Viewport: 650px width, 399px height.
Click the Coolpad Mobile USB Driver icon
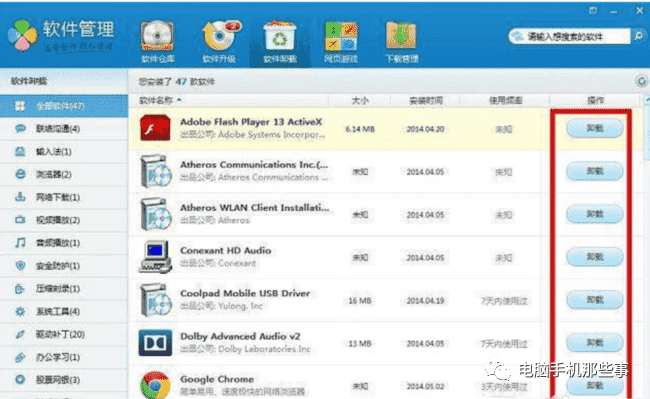tap(155, 300)
